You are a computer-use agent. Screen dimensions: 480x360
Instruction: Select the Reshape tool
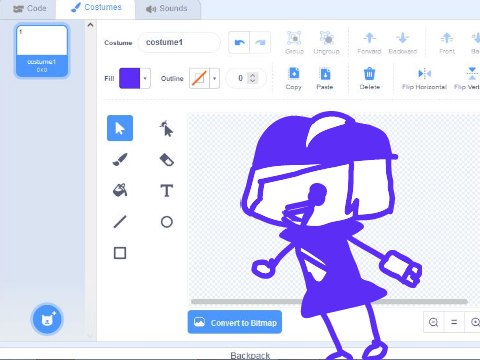coord(166,128)
